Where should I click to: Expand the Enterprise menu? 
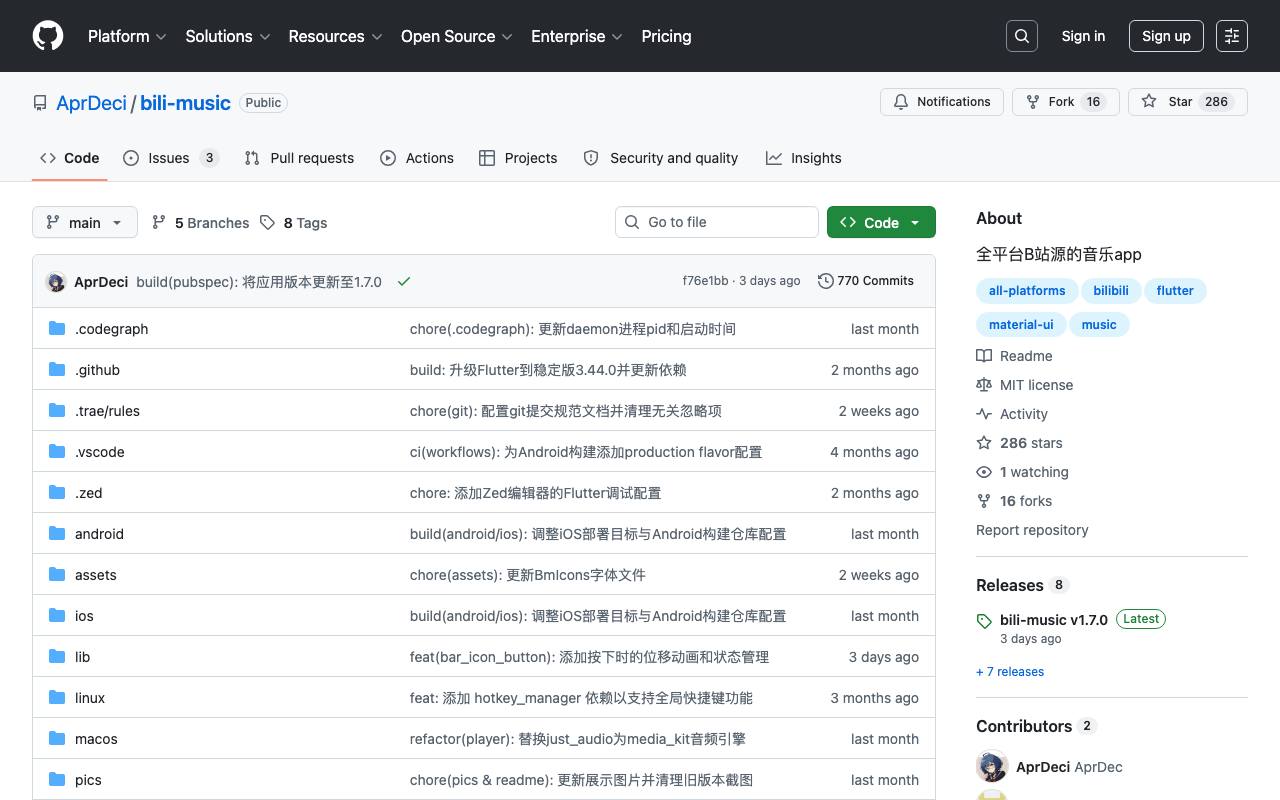[577, 36]
